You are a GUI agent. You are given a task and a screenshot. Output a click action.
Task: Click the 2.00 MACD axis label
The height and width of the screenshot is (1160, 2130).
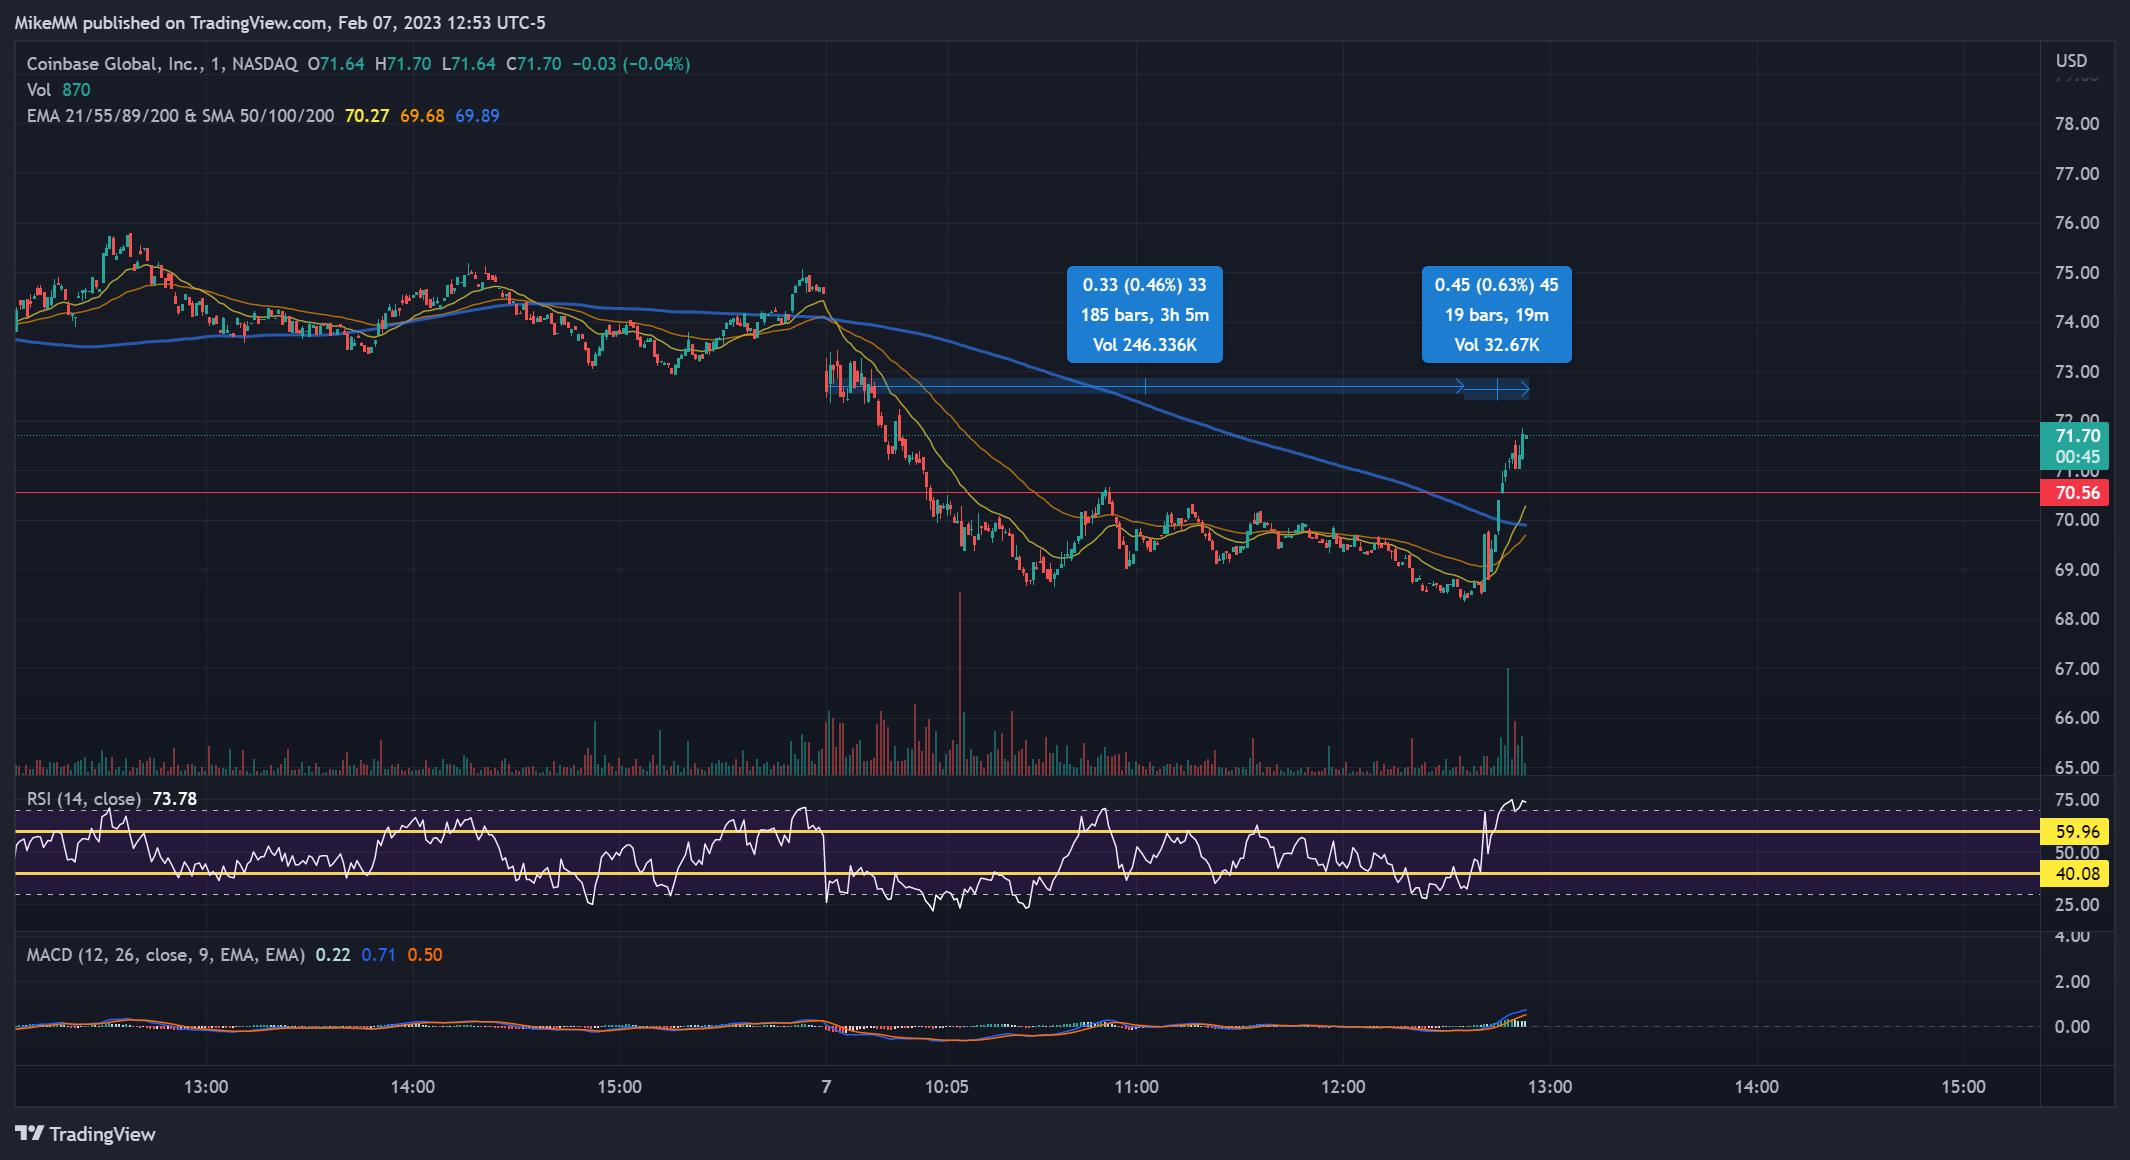point(2072,982)
